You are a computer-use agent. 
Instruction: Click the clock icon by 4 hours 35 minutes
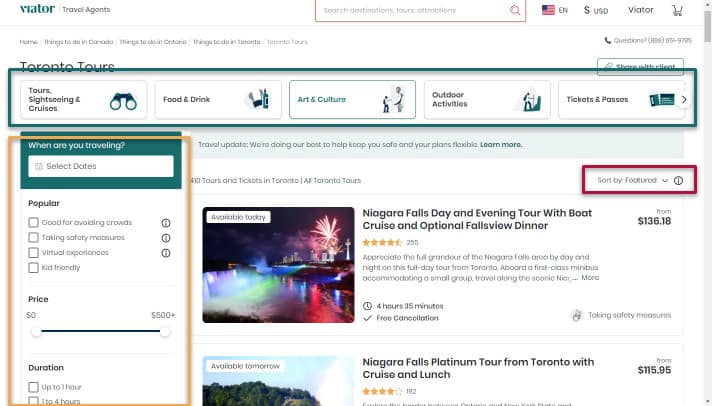[x=367, y=306]
